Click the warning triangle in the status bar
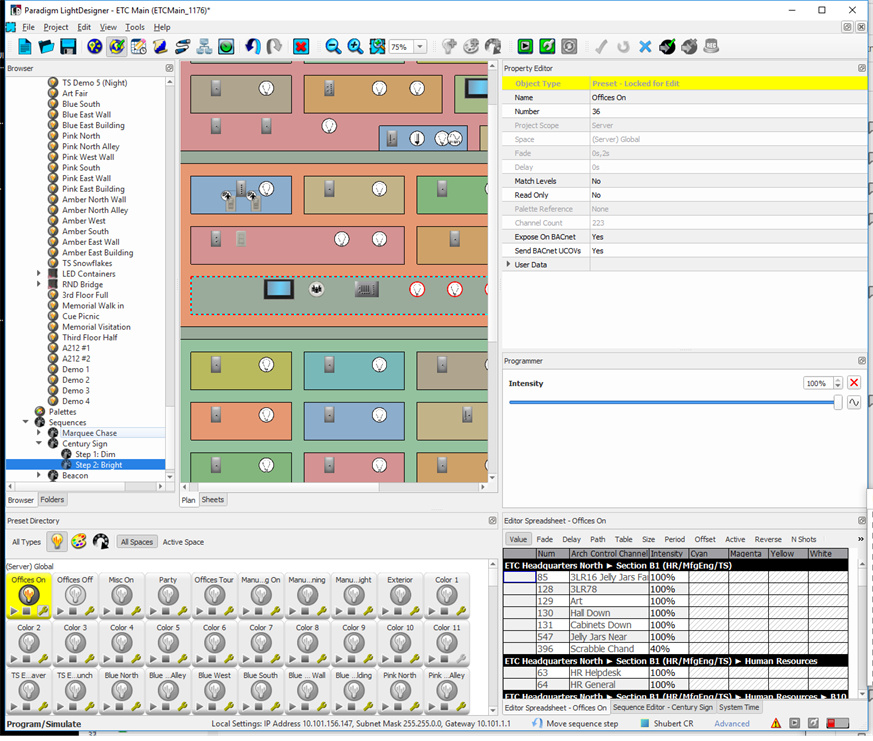 (x=775, y=724)
